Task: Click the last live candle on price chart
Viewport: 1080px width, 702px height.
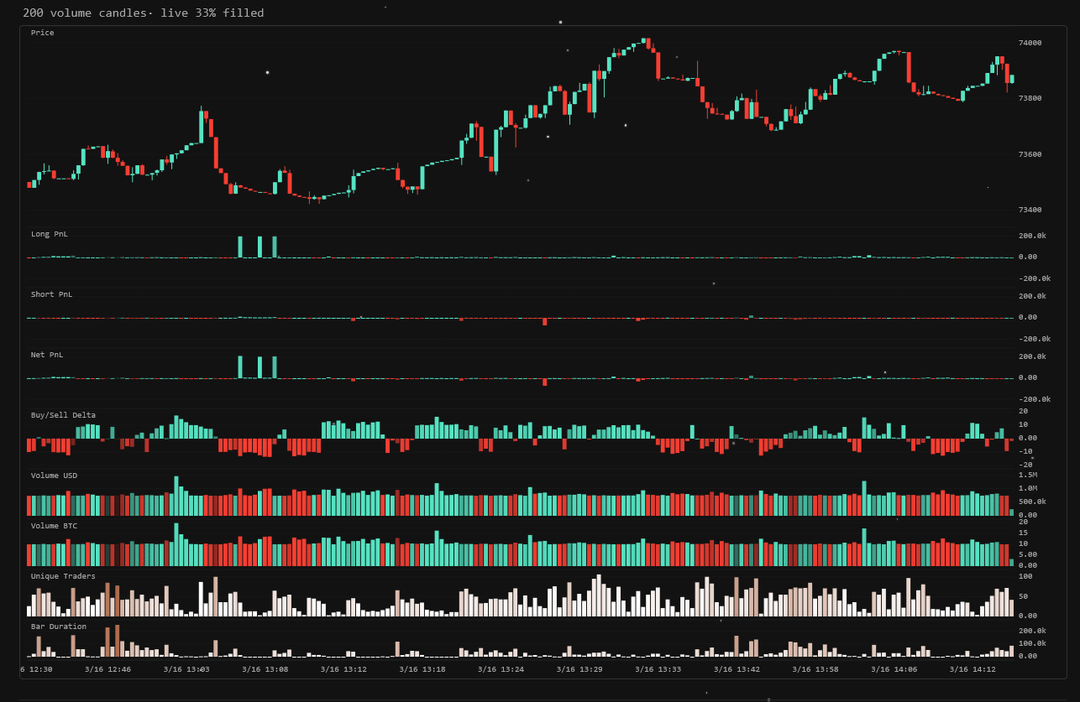Action: [x=1012, y=78]
